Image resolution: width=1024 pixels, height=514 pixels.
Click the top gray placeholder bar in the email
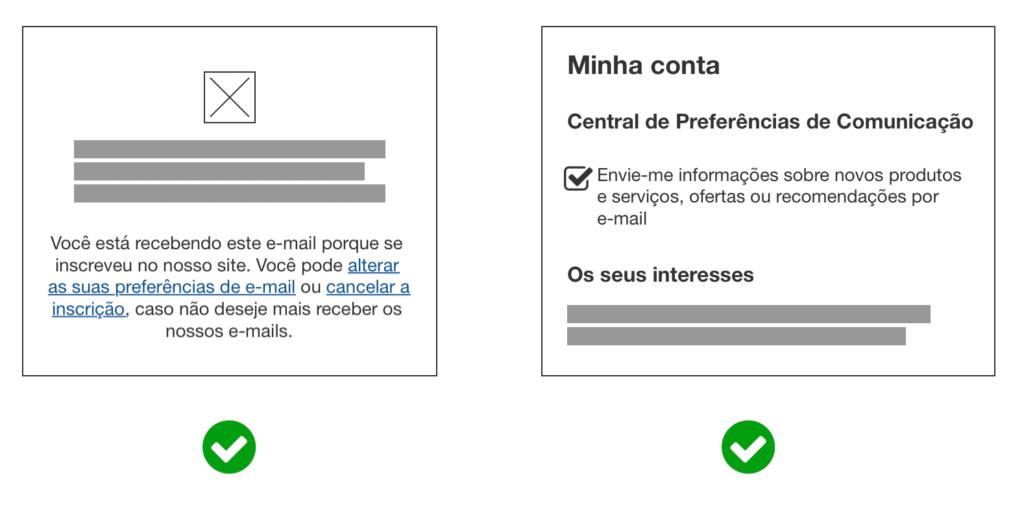click(229, 149)
